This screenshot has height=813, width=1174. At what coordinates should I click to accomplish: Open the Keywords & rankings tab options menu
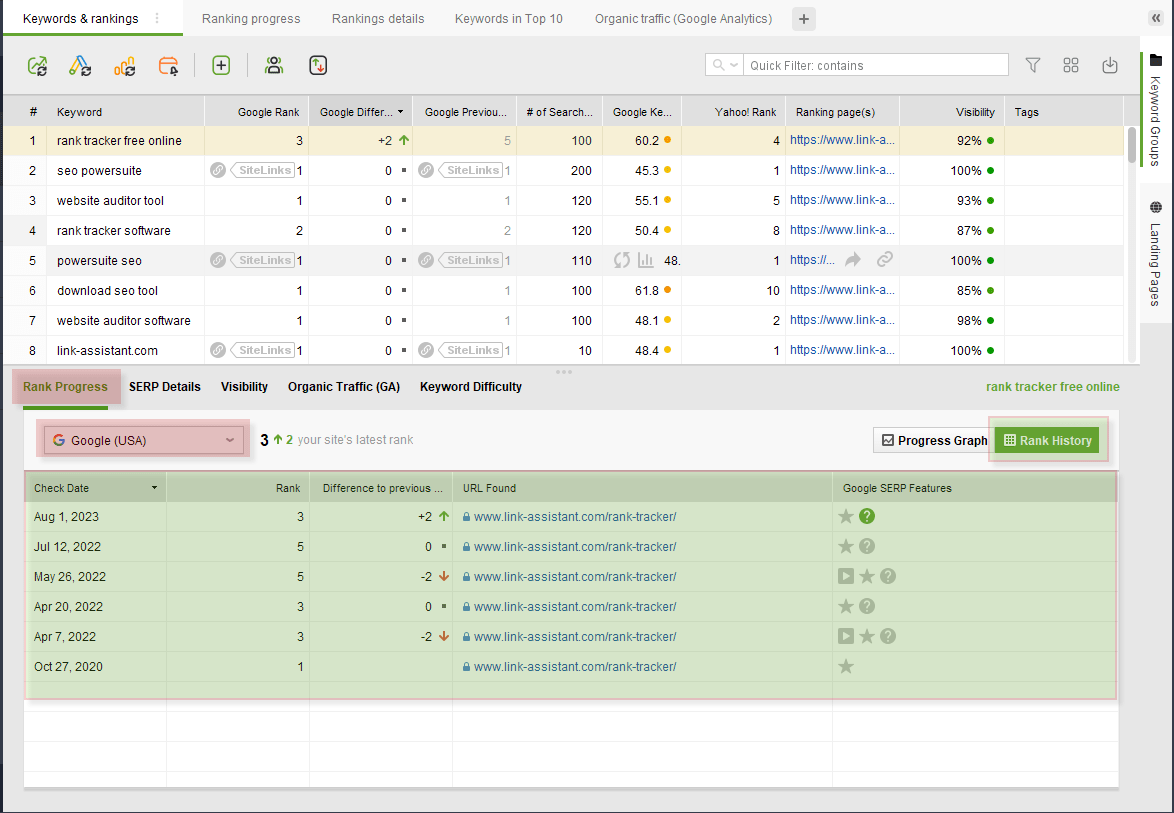[157, 18]
